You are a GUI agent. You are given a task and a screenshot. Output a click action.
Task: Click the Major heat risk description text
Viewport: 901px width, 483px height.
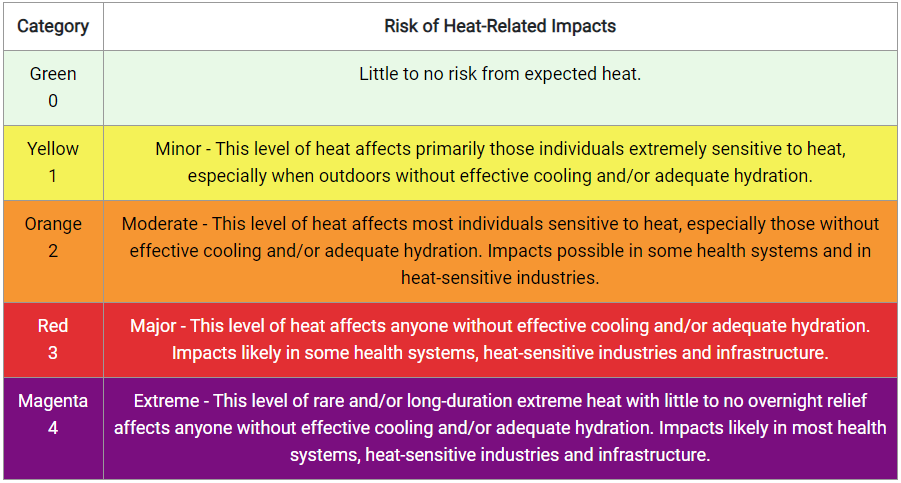(x=500, y=339)
